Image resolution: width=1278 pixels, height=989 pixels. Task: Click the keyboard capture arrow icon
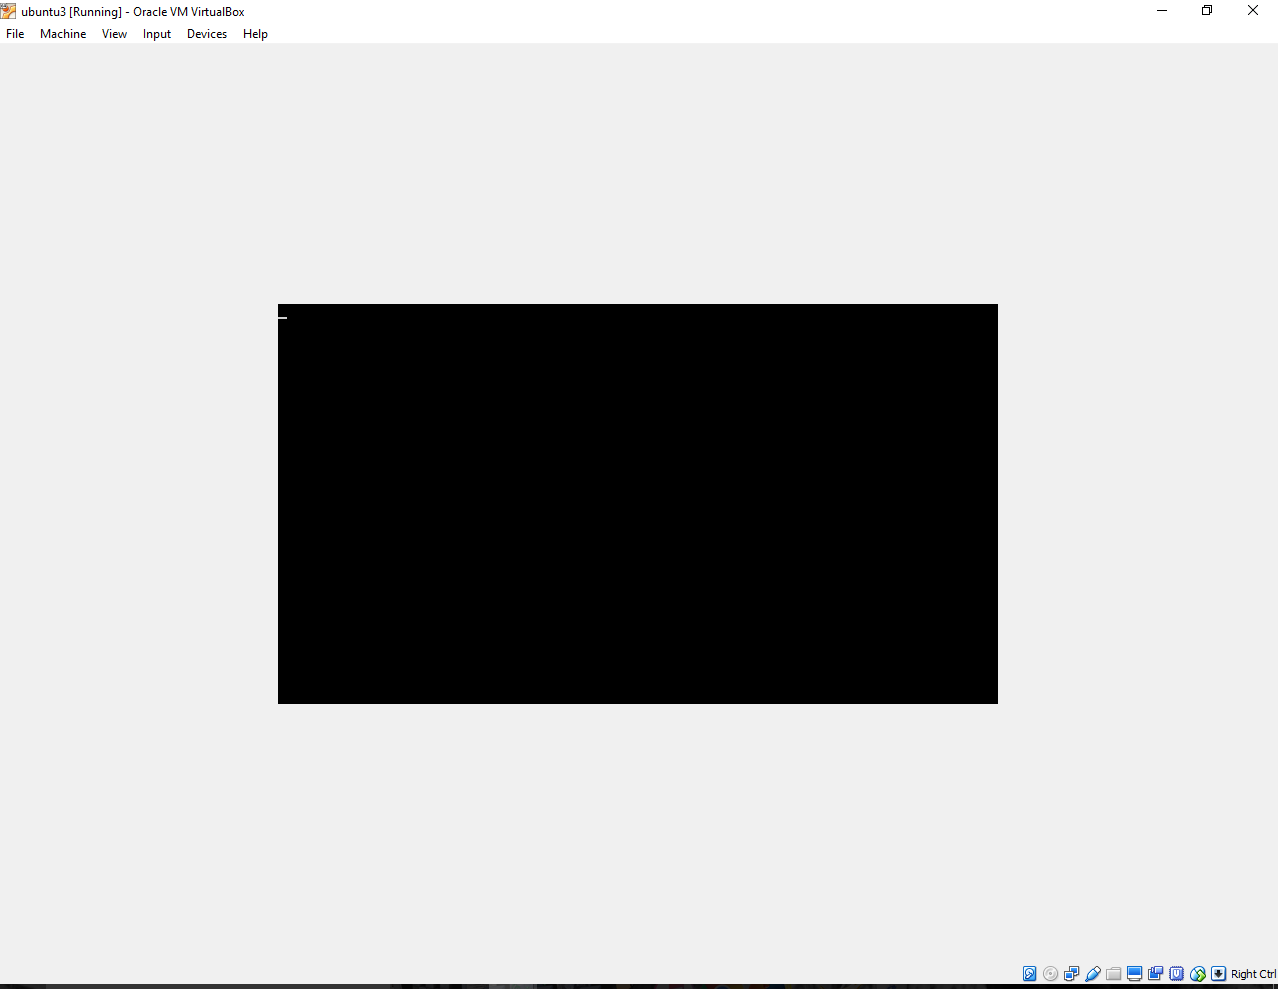(x=1218, y=974)
